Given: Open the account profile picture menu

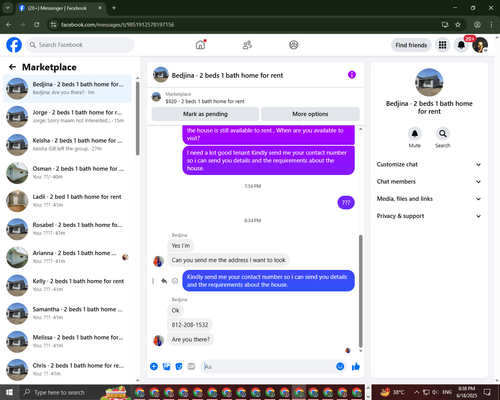Looking at the screenshot, I should click(x=480, y=45).
